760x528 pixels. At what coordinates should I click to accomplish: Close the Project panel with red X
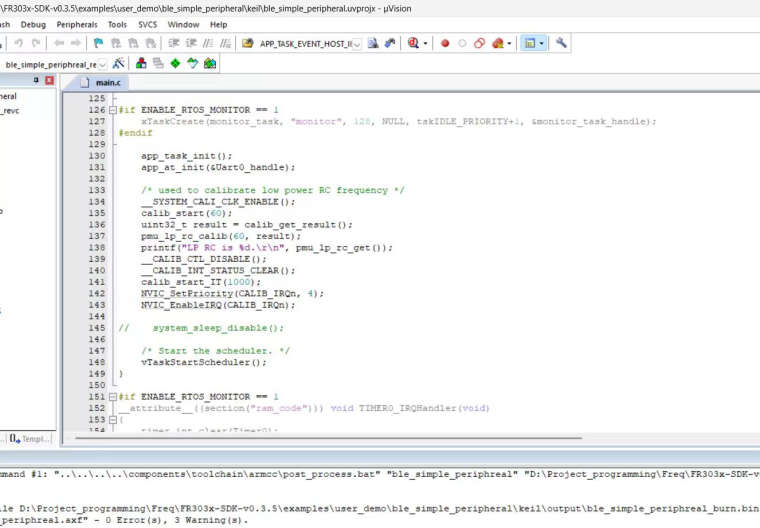pyautogui.click(x=49, y=80)
